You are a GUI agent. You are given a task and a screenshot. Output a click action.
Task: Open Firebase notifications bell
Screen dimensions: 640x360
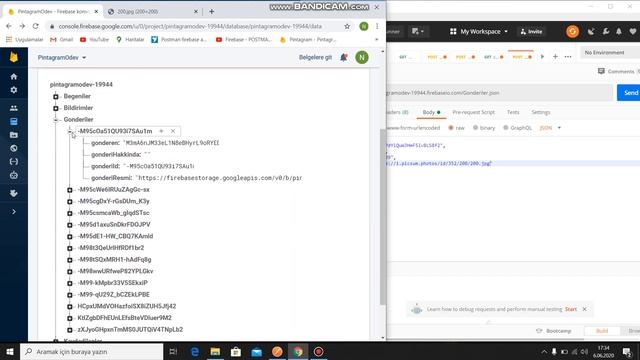point(344,58)
